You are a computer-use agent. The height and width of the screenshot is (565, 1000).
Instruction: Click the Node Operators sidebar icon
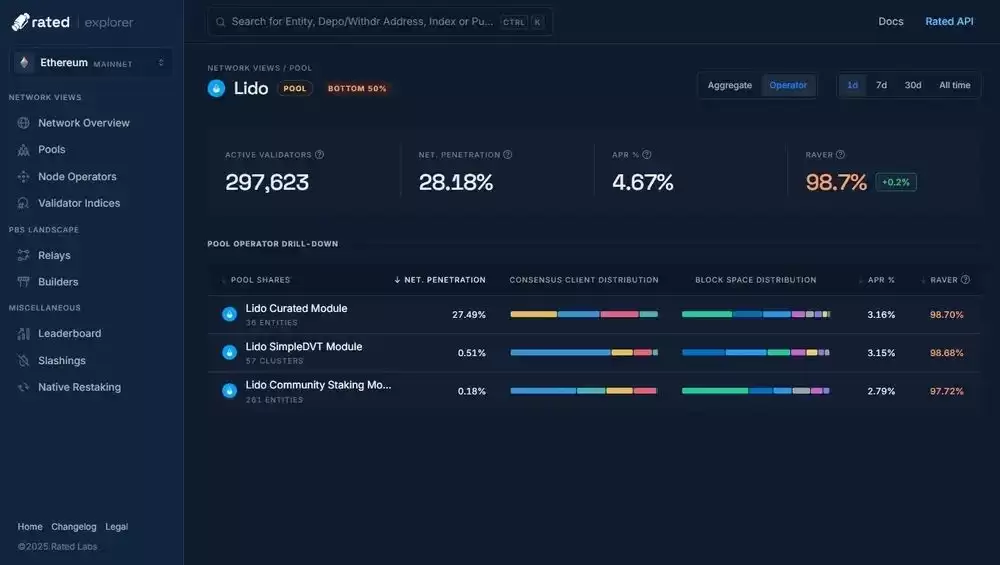tap(24, 177)
